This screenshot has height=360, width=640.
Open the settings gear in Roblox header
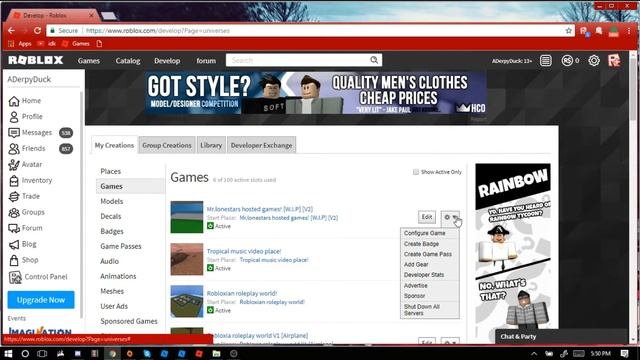[594, 61]
